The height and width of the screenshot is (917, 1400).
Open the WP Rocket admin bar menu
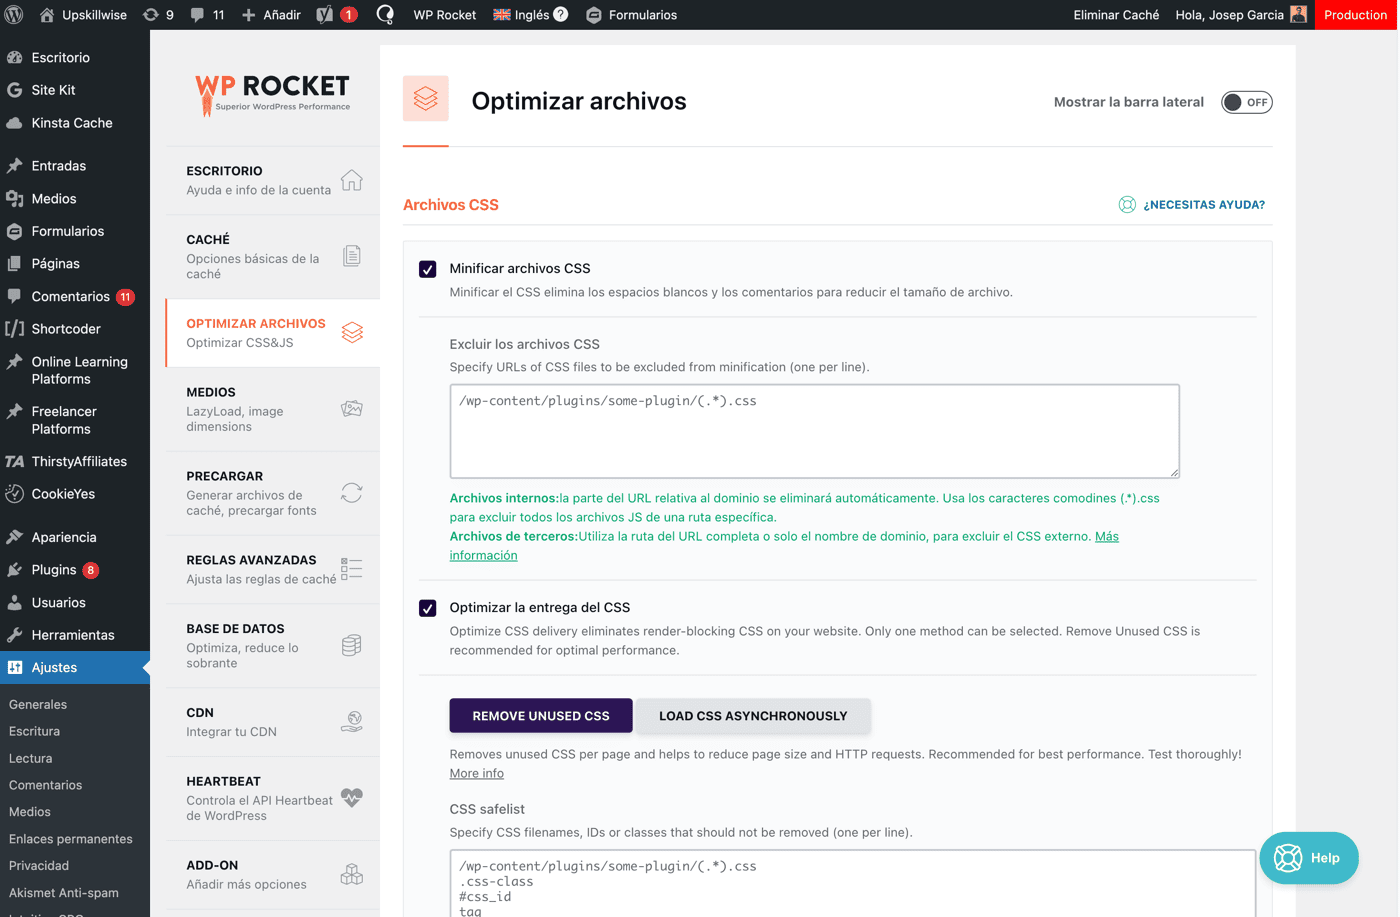click(x=444, y=15)
